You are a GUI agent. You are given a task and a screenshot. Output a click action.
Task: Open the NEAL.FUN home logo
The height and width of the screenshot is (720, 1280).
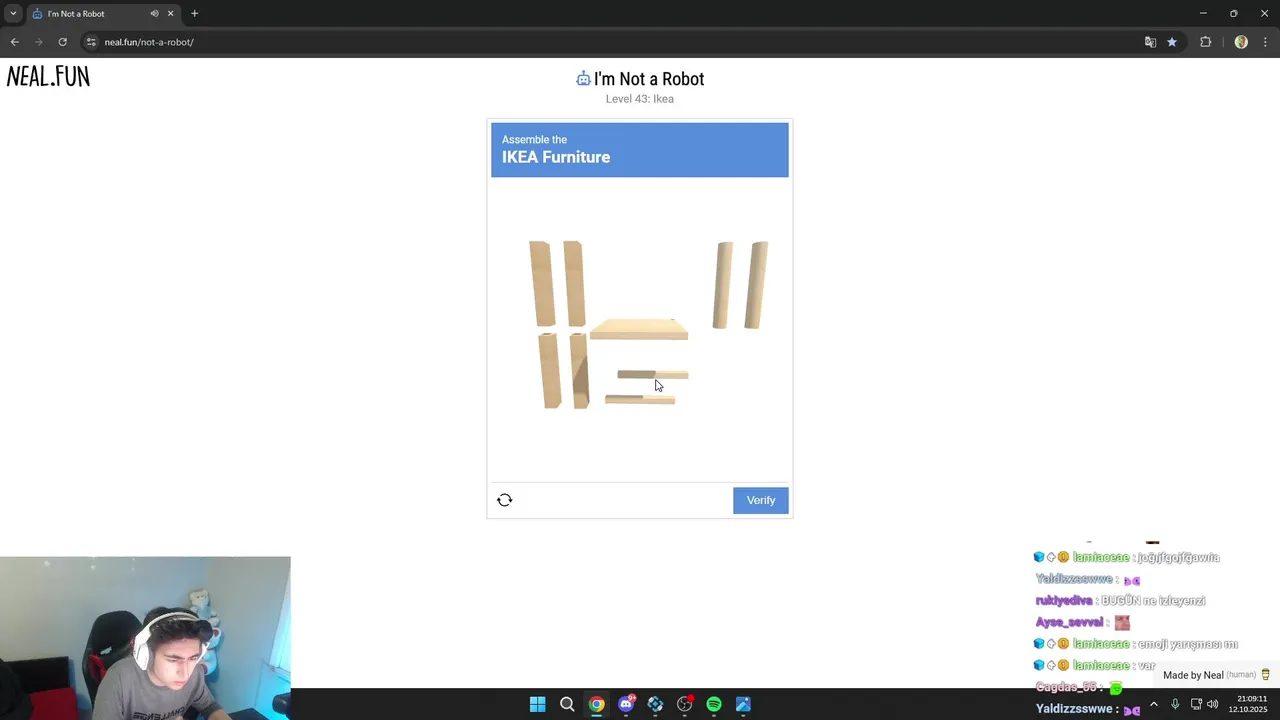coord(48,77)
